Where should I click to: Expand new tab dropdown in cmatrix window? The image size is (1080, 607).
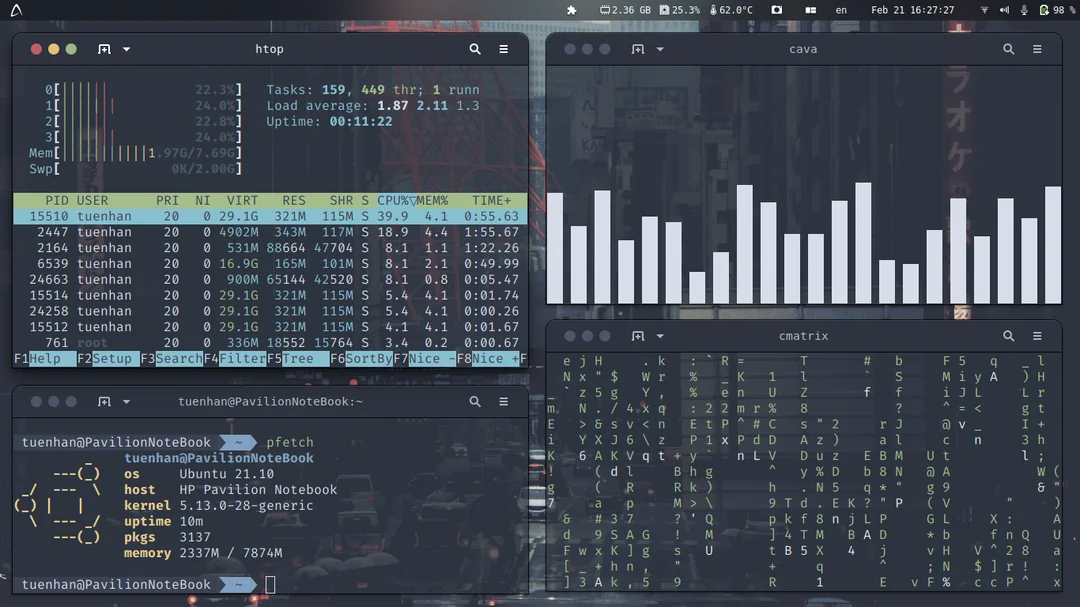coord(660,336)
